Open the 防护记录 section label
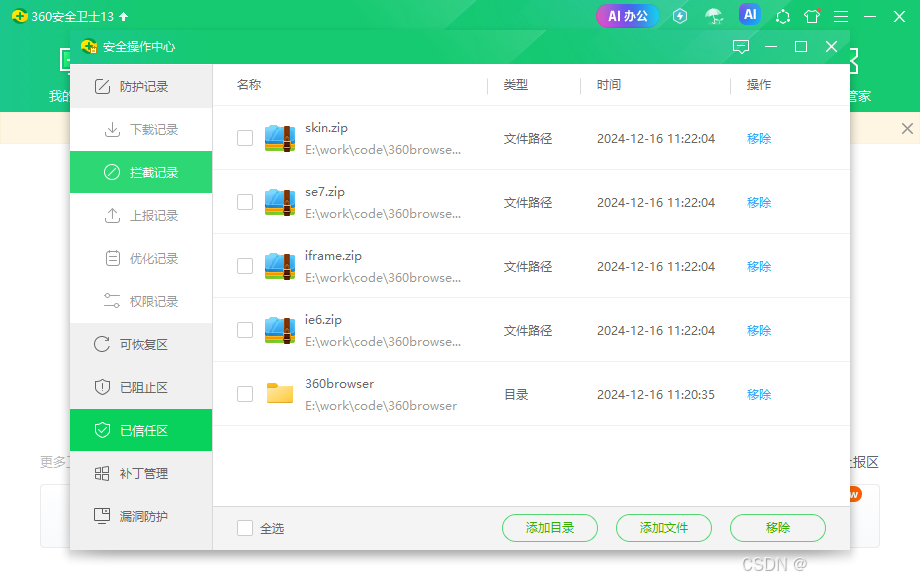Image resolution: width=920 pixels, height=580 pixels. click(x=144, y=87)
